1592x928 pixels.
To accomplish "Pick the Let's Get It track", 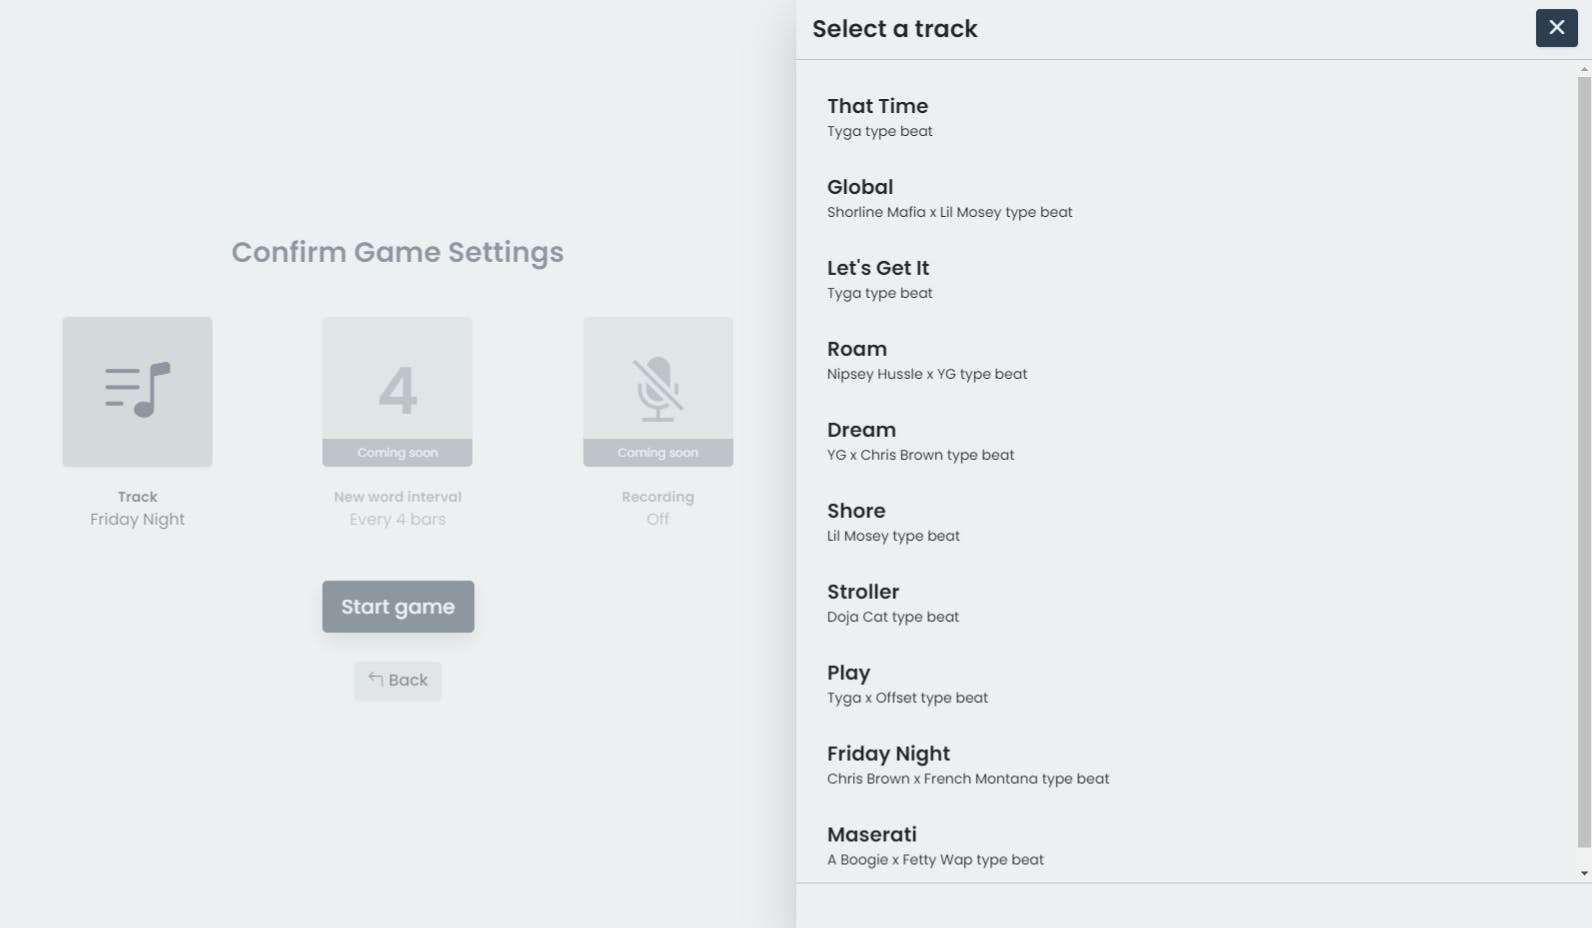I will point(1186,279).
